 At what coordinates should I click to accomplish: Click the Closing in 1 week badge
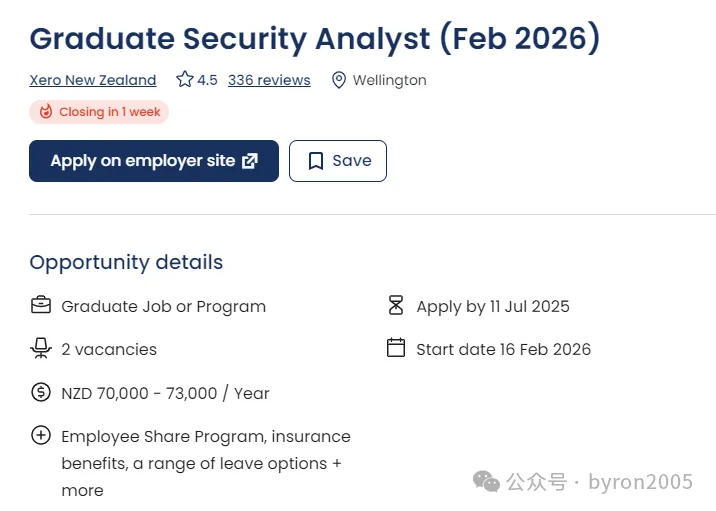[99, 112]
